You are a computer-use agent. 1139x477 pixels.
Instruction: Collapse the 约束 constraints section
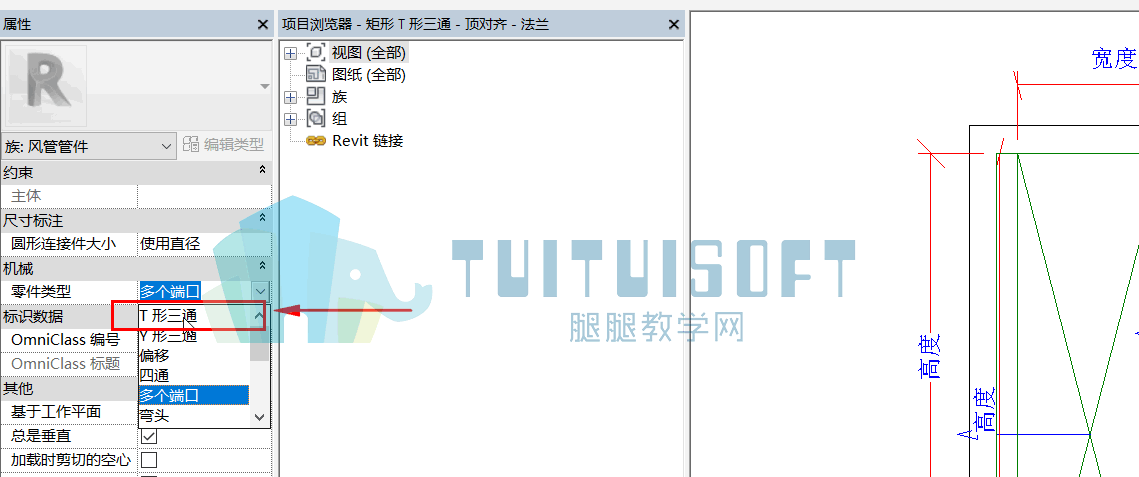[x=262, y=171]
